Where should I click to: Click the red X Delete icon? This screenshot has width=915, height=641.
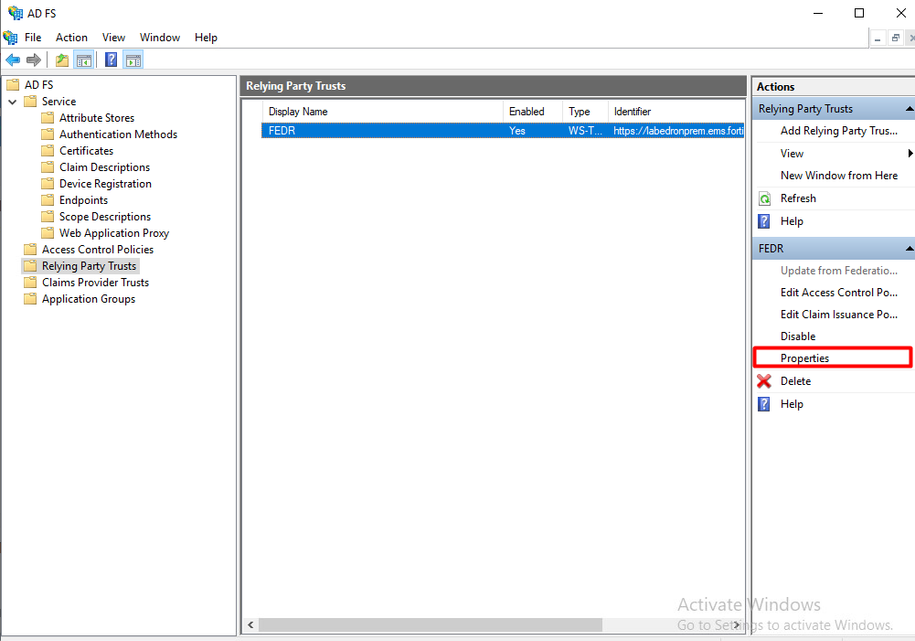[x=764, y=381]
